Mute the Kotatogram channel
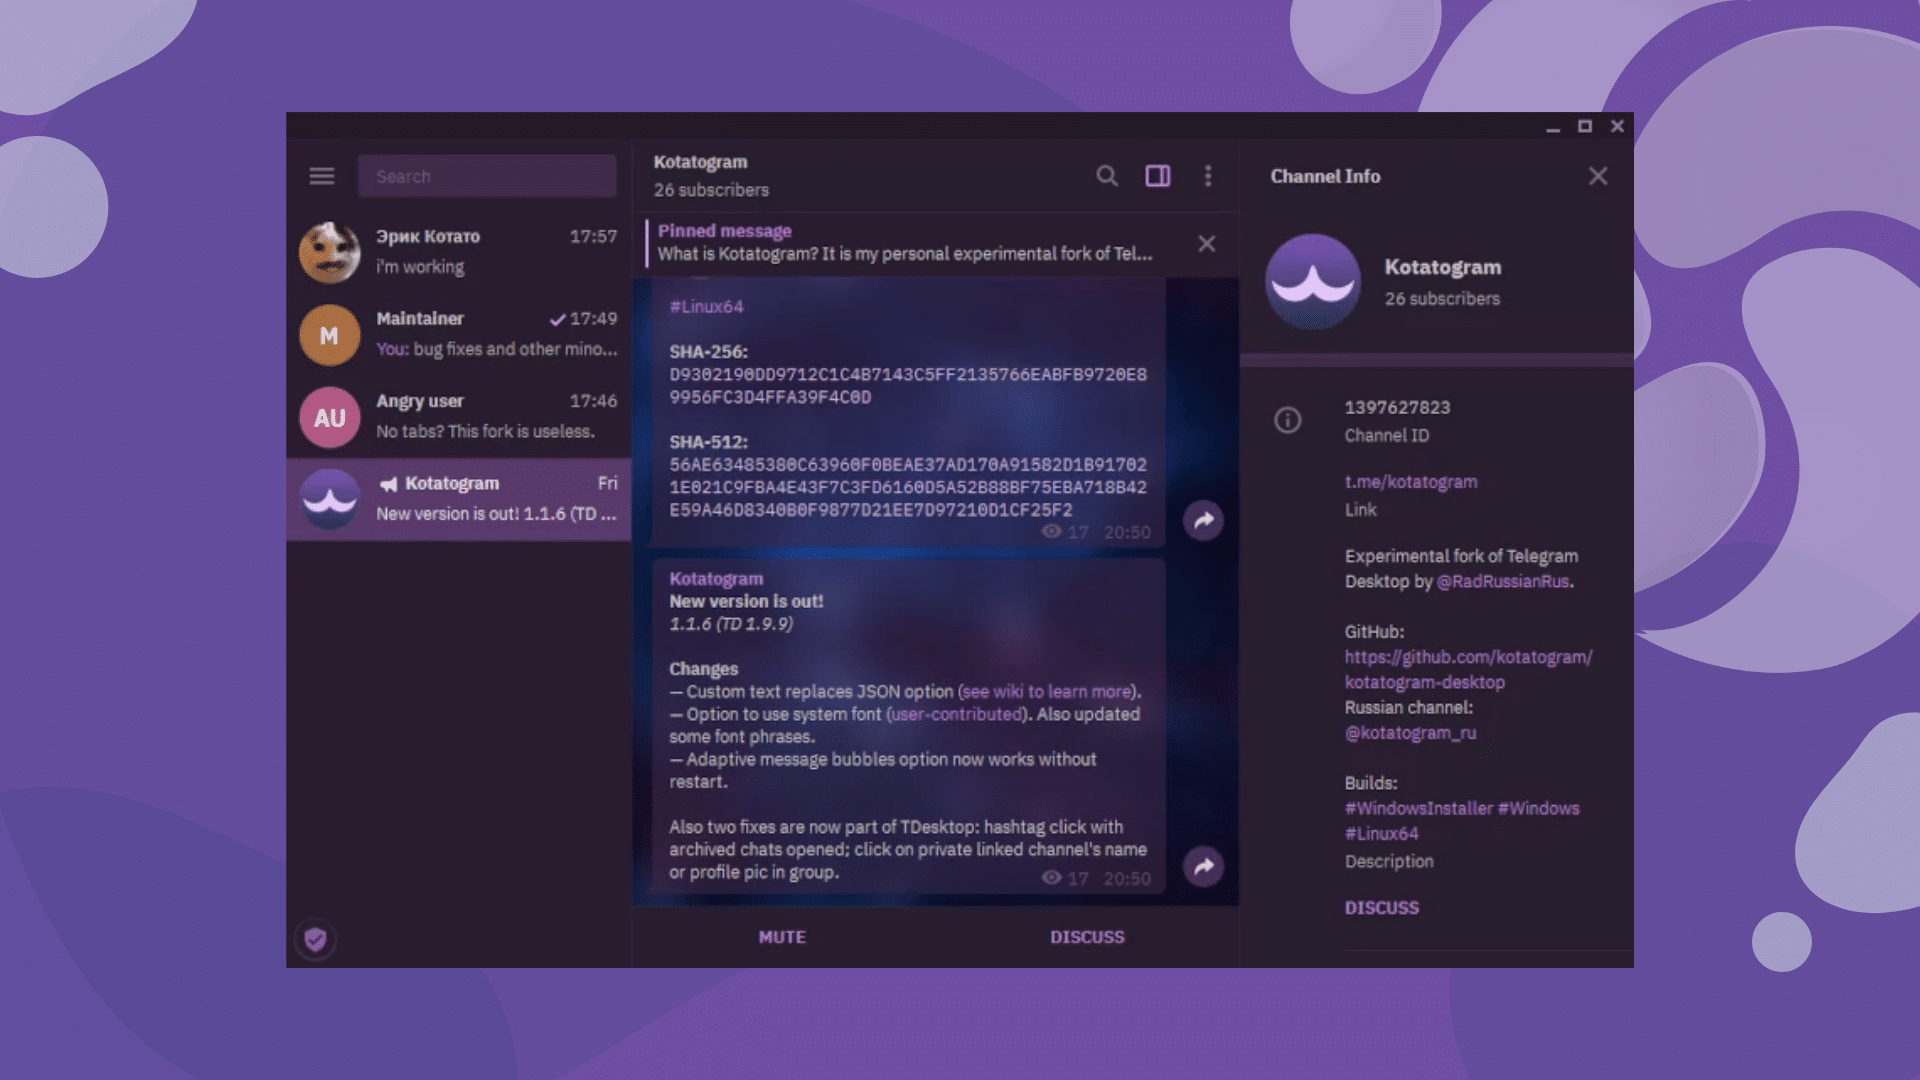1920x1080 pixels. 782,937
